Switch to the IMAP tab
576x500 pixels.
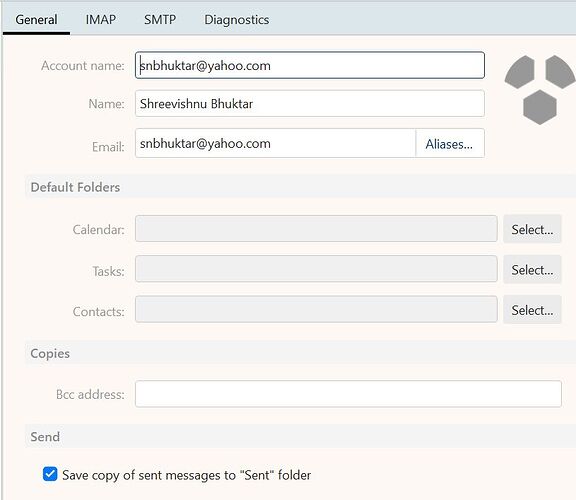point(101,19)
